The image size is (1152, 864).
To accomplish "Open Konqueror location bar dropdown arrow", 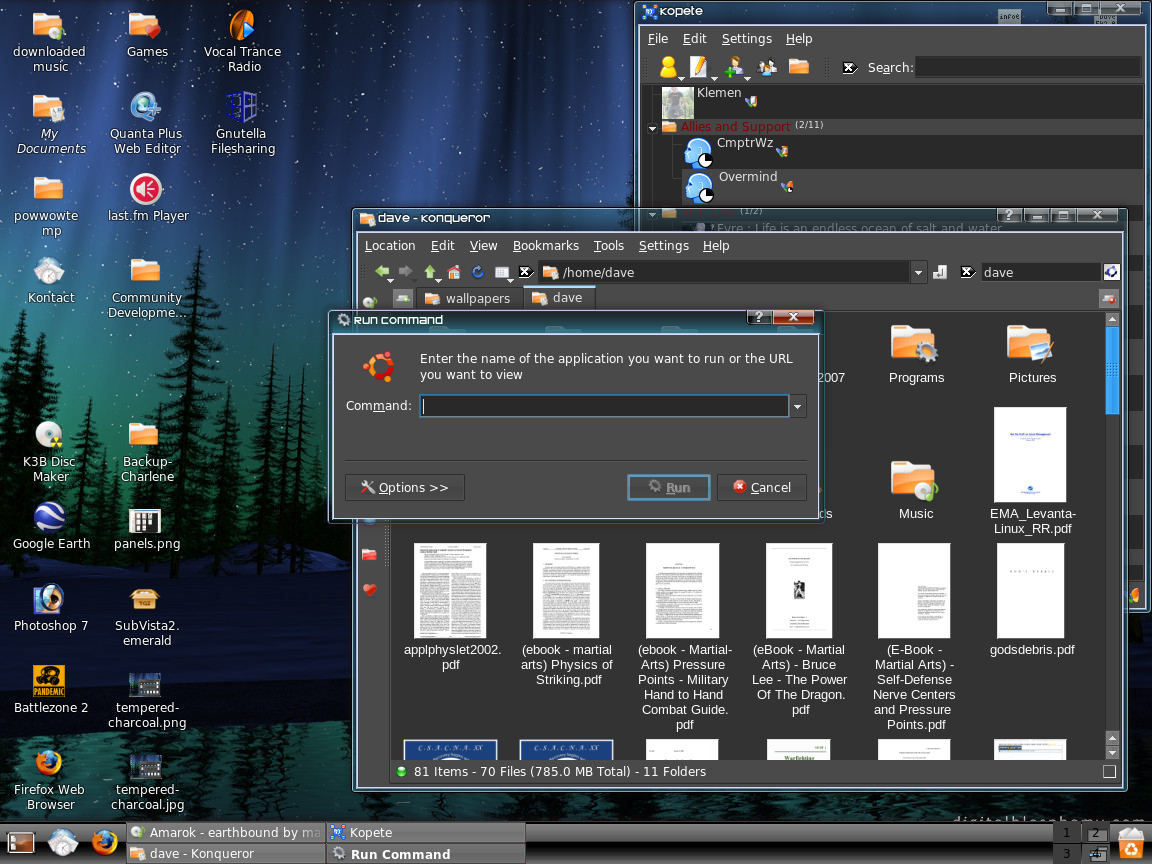I will (918, 273).
